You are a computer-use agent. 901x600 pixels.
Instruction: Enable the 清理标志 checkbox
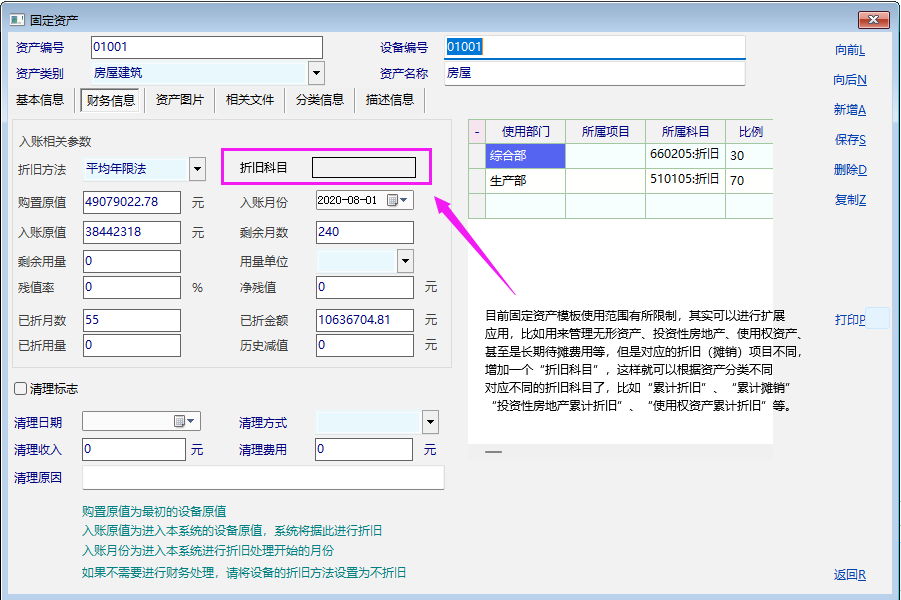click(x=21, y=388)
